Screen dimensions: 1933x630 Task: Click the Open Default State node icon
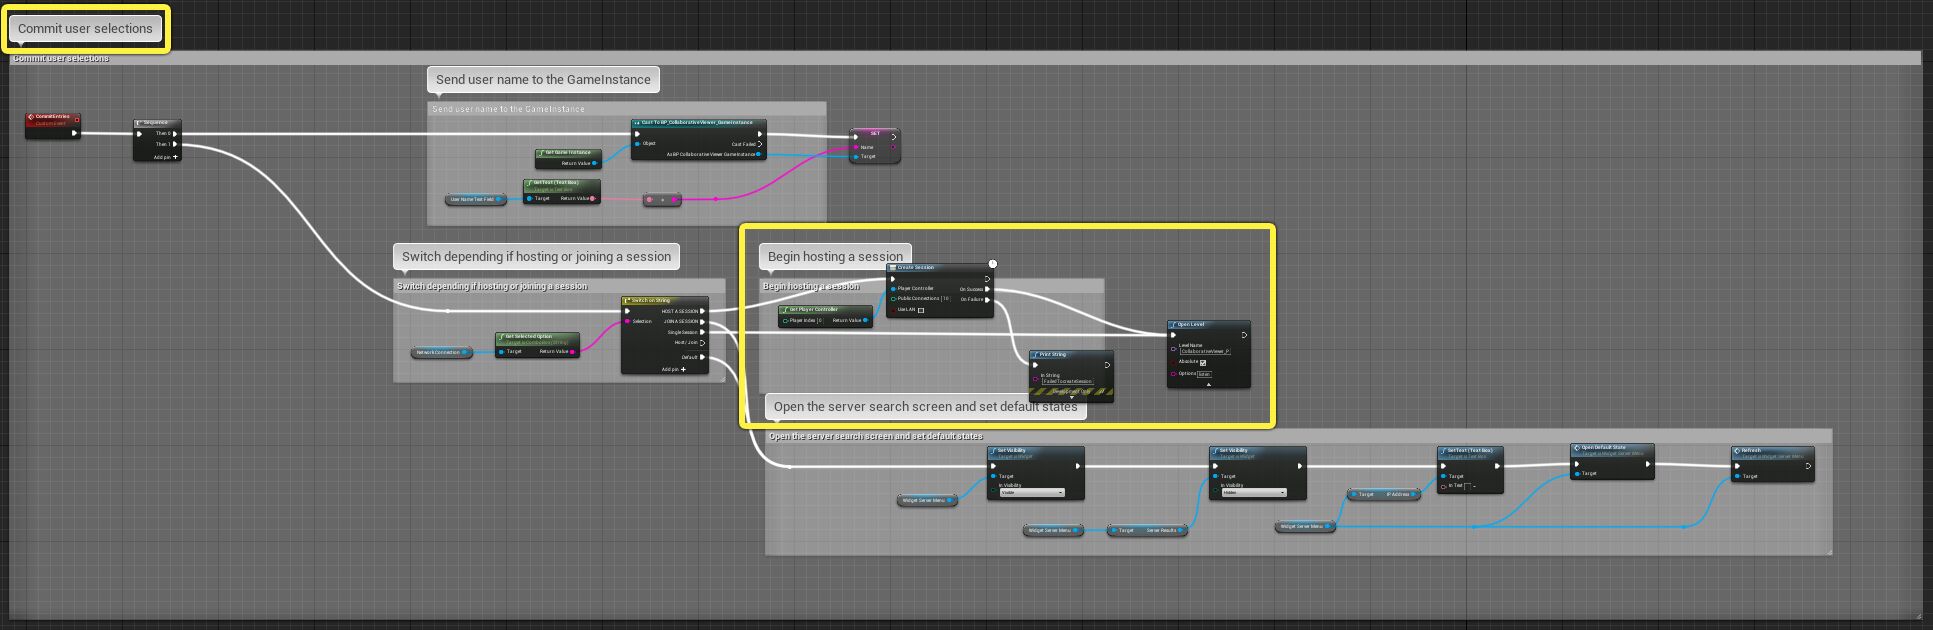pyautogui.click(x=1576, y=448)
